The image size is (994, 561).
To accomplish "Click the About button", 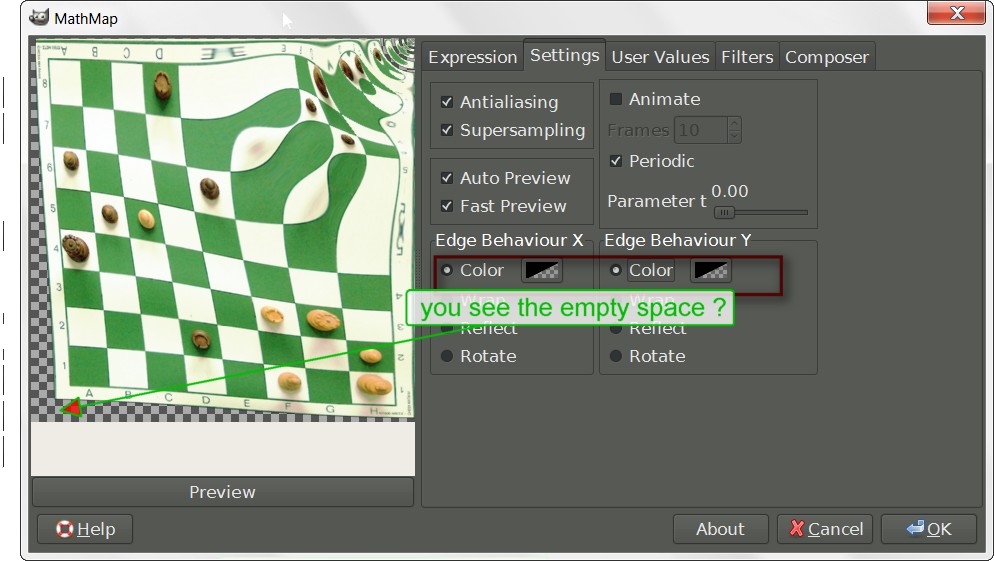I will click(720, 529).
